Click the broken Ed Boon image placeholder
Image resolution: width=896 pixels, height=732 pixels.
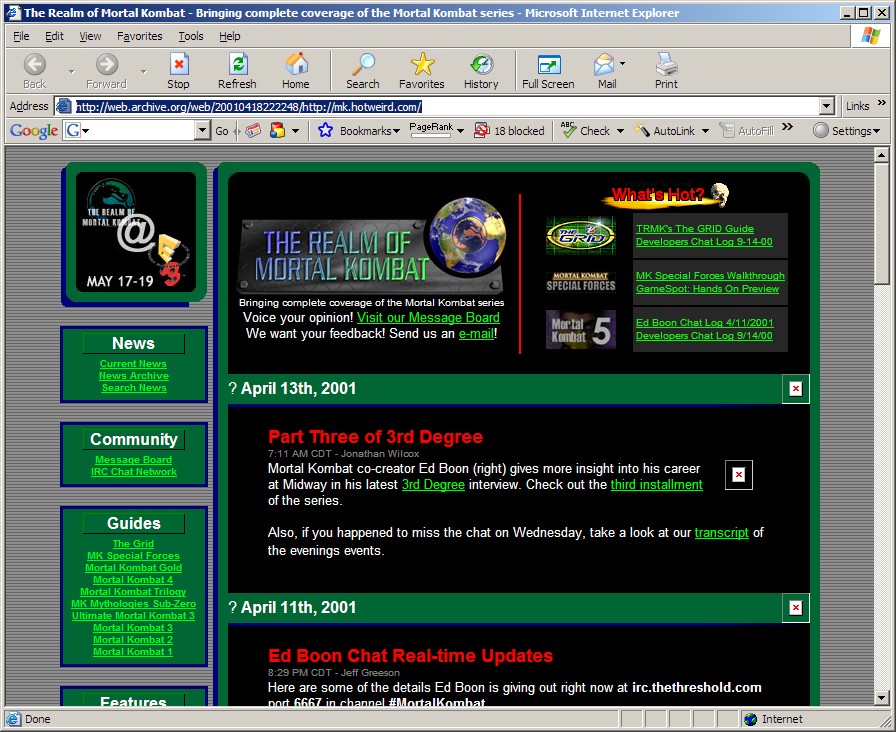739,475
